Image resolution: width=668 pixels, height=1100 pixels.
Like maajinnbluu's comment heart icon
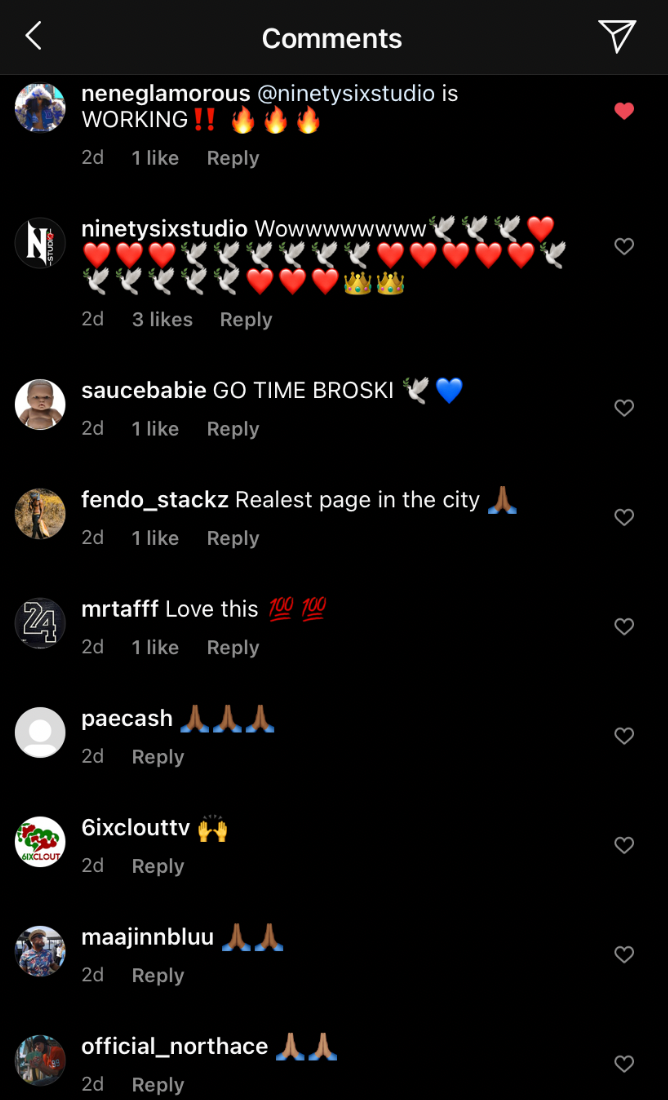tap(624, 955)
